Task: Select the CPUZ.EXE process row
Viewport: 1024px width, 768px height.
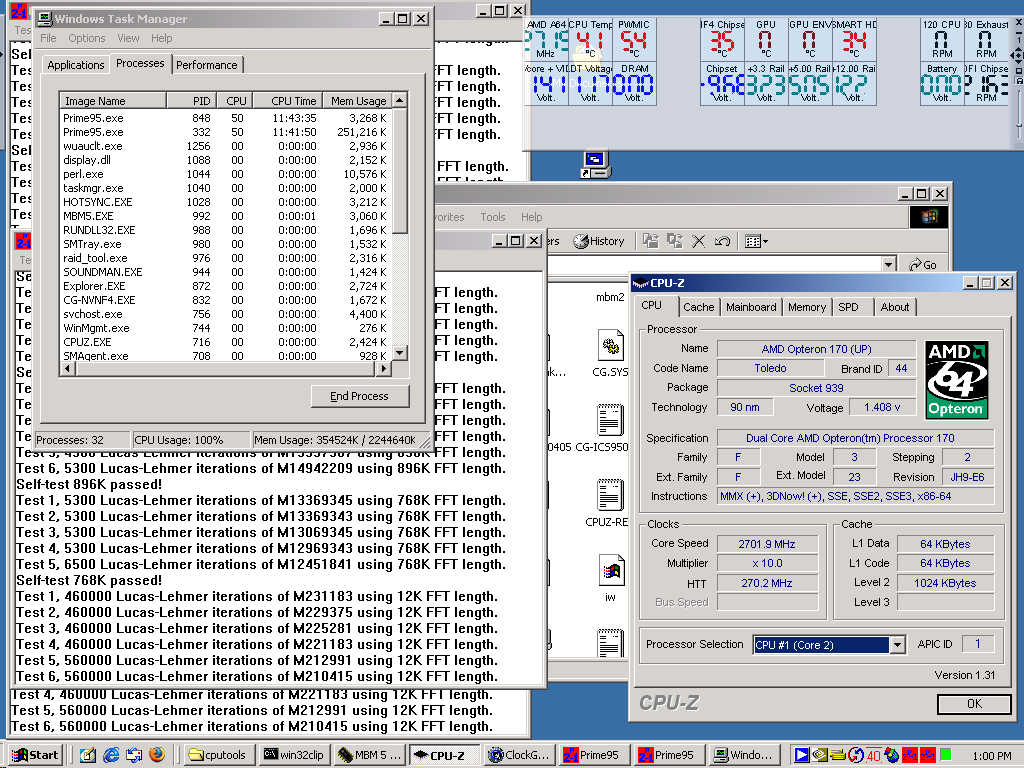Action: (x=226, y=342)
